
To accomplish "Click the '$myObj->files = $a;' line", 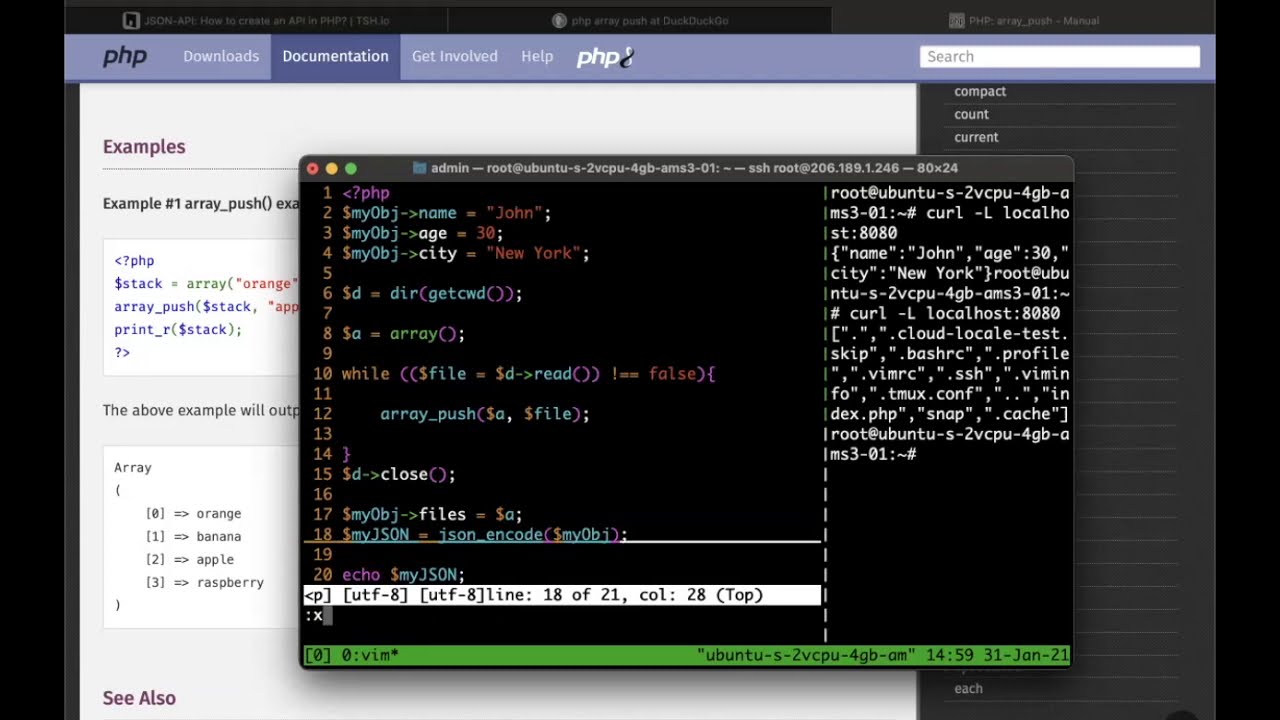I will coord(432,514).
